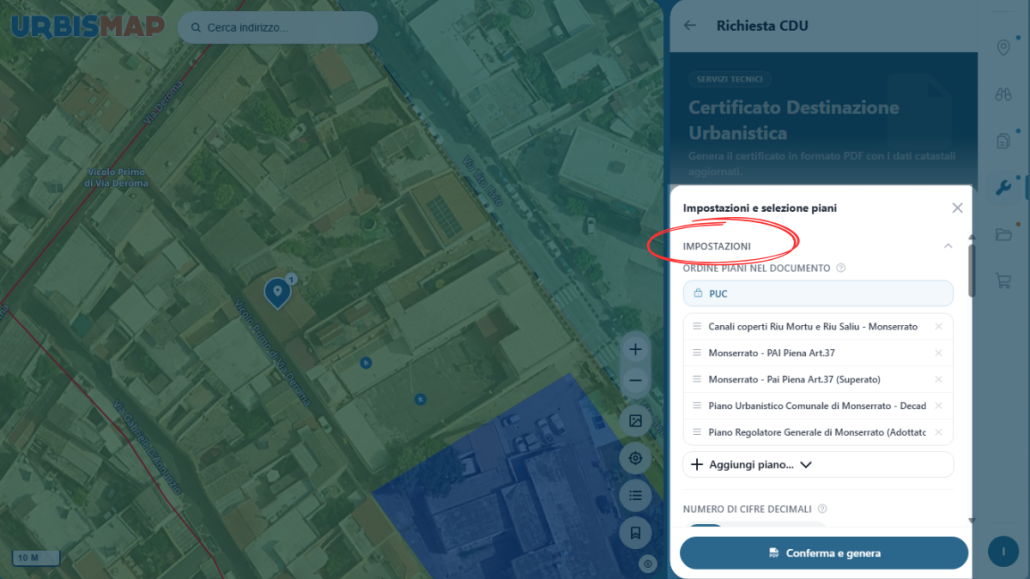This screenshot has width=1030, height=579.
Task: Center map on my location target icon
Action: pyautogui.click(x=635, y=458)
